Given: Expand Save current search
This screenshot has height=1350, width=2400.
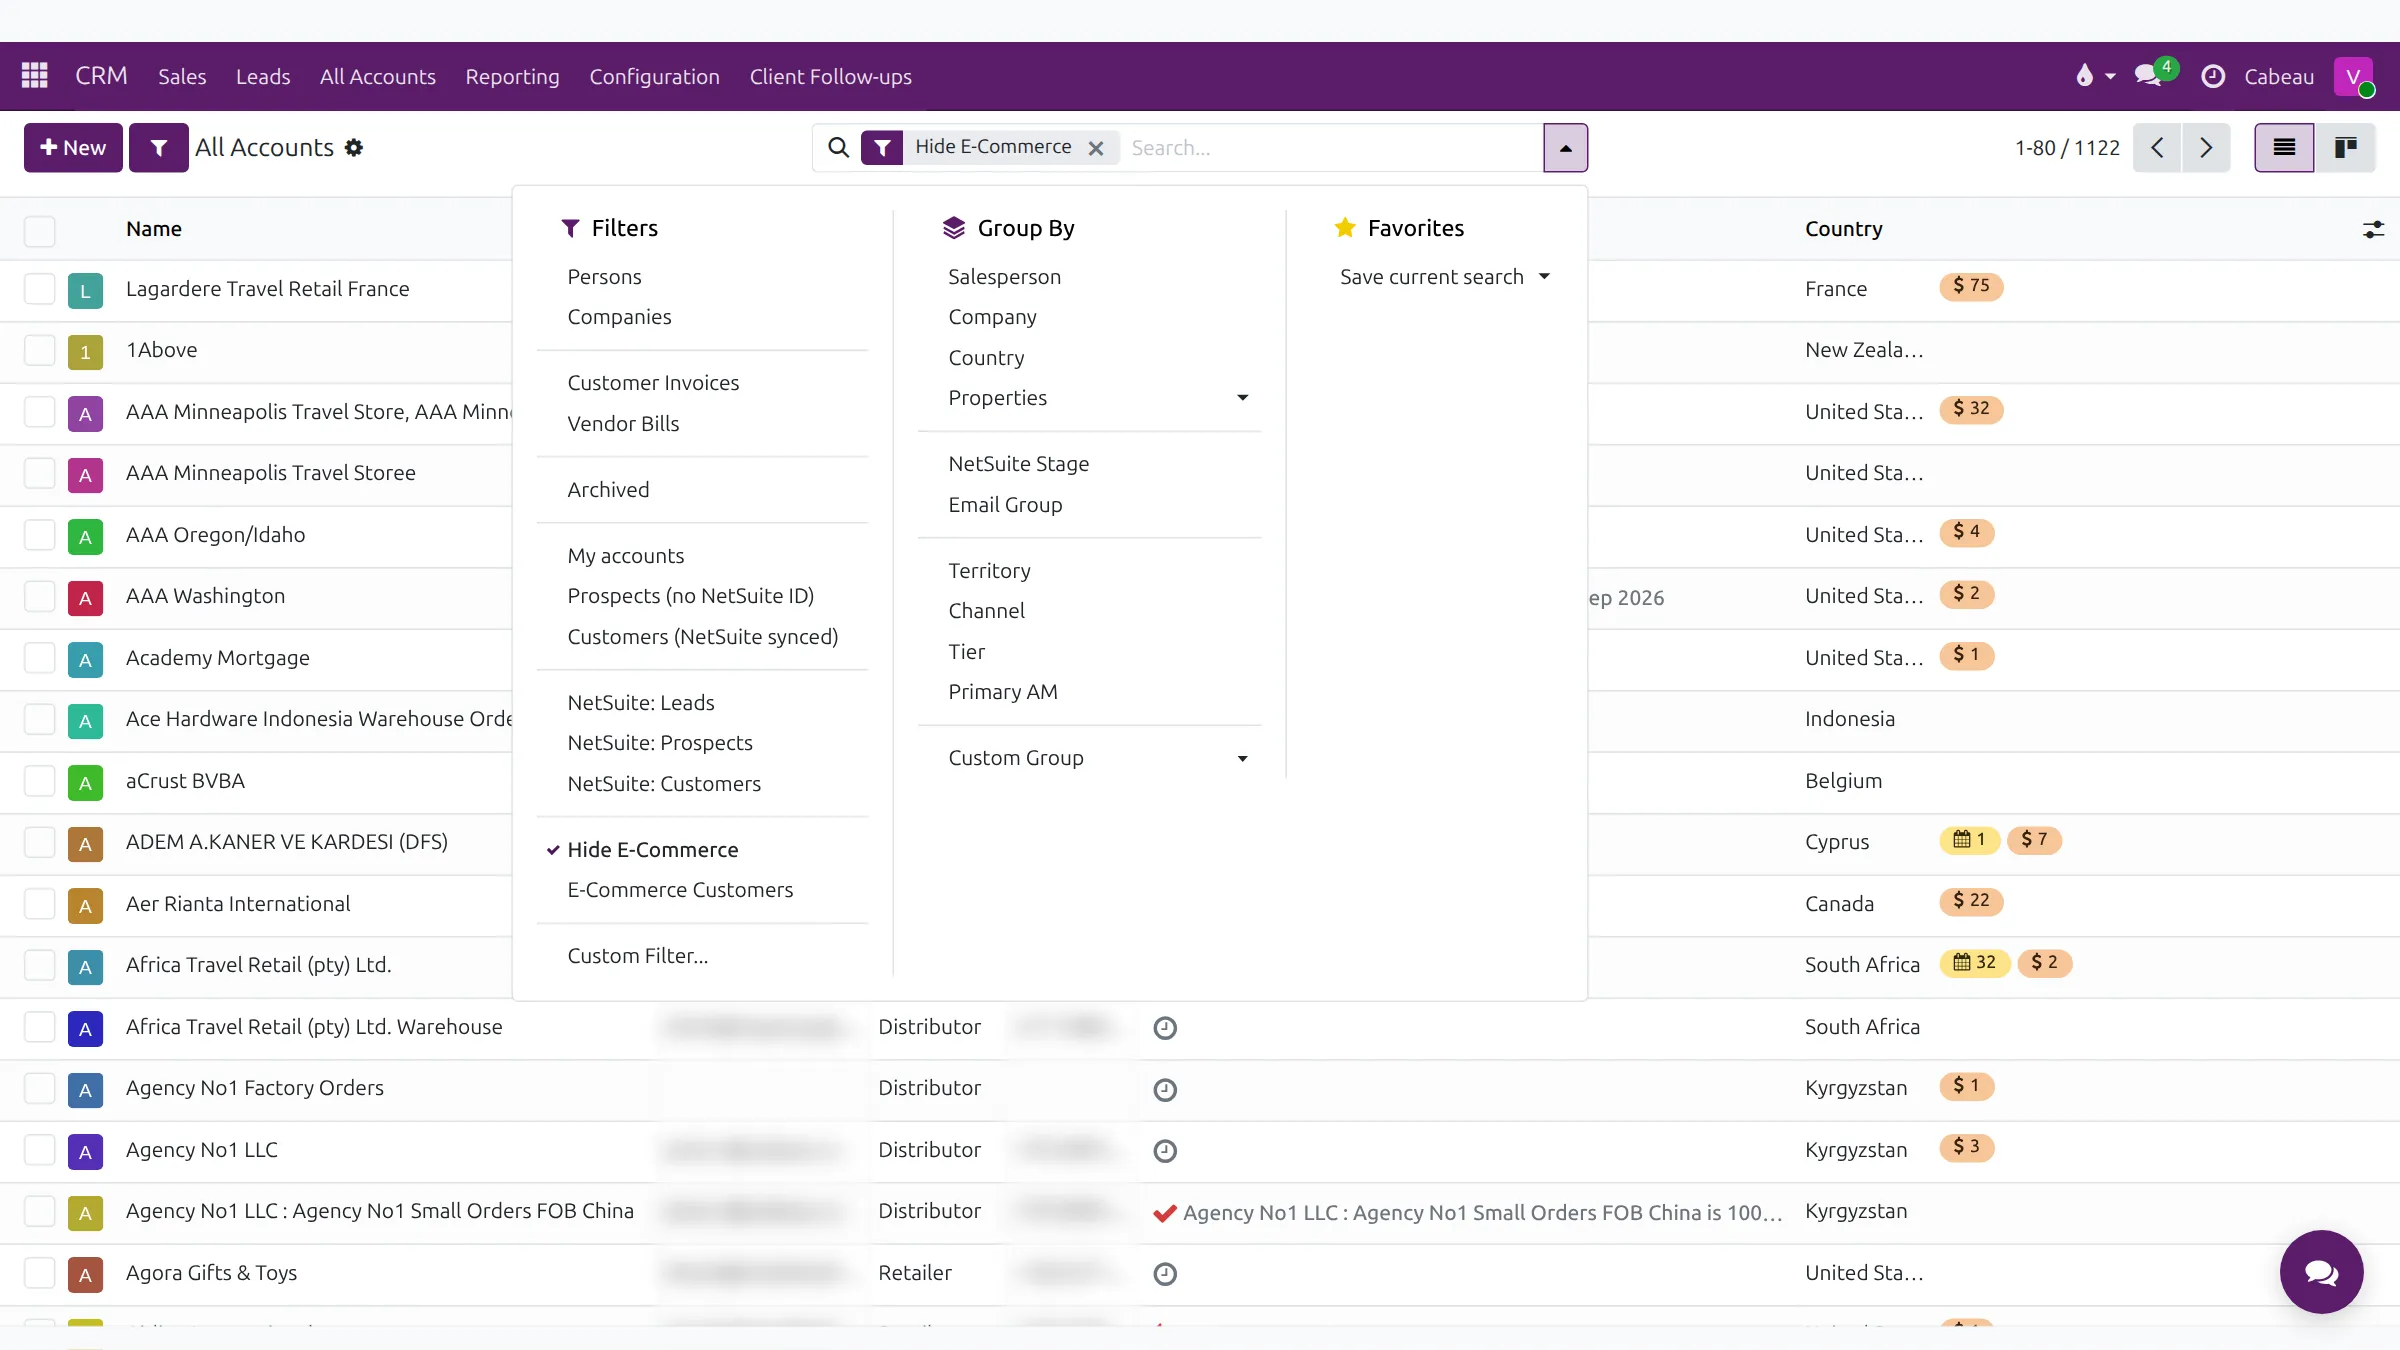Looking at the screenshot, I should coord(1444,277).
